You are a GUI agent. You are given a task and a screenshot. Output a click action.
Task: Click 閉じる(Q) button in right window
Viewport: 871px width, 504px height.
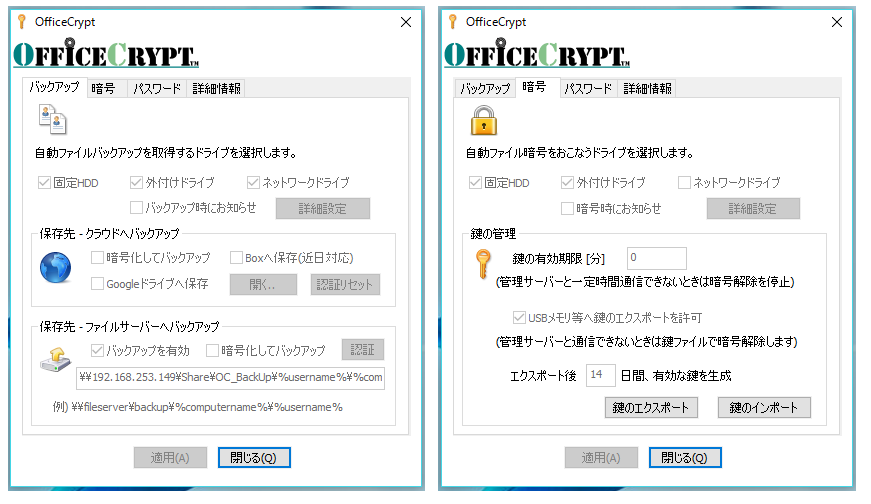tap(685, 458)
